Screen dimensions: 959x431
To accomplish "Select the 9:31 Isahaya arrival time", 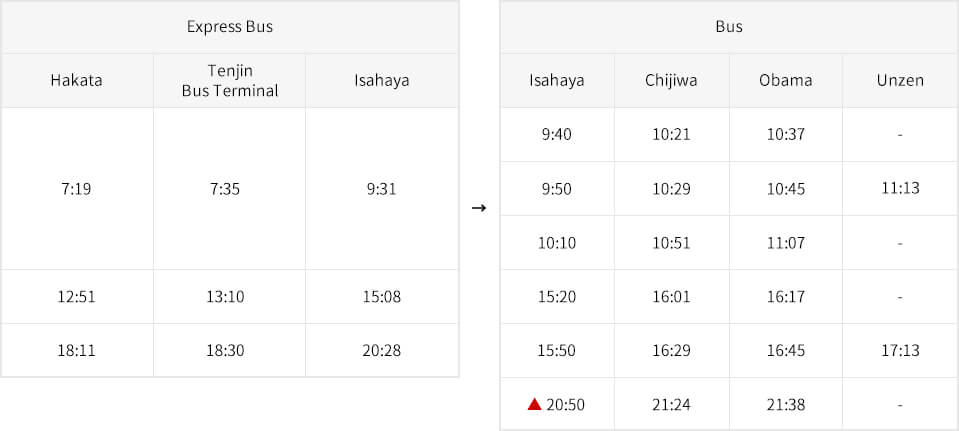I will 382,189.
